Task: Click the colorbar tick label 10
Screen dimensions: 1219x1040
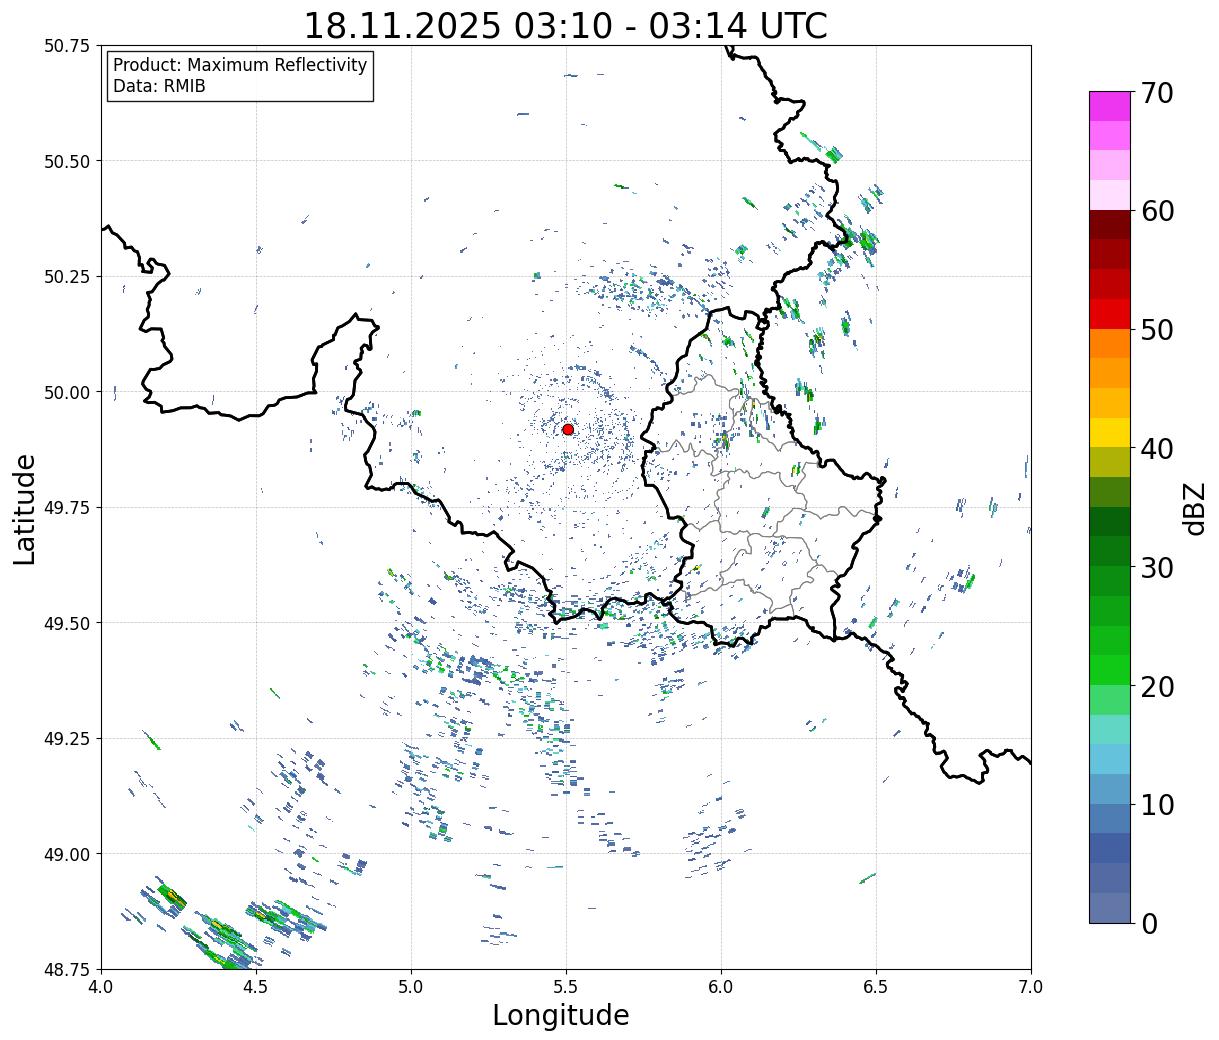Action: tap(1157, 804)
